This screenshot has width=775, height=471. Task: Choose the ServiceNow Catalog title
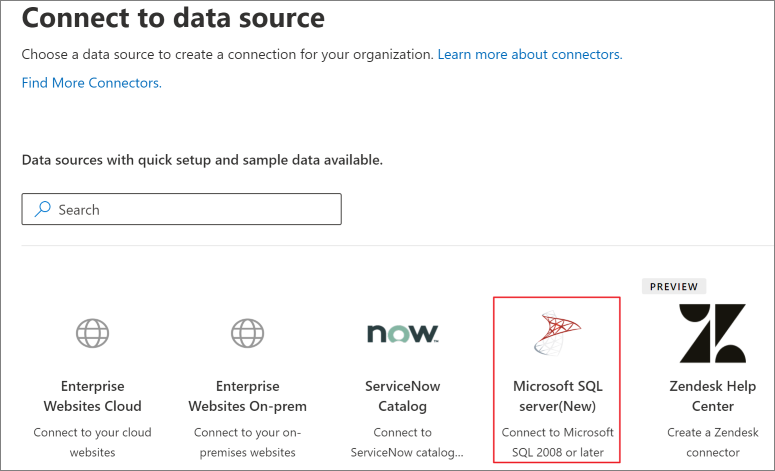click(402, 396)
